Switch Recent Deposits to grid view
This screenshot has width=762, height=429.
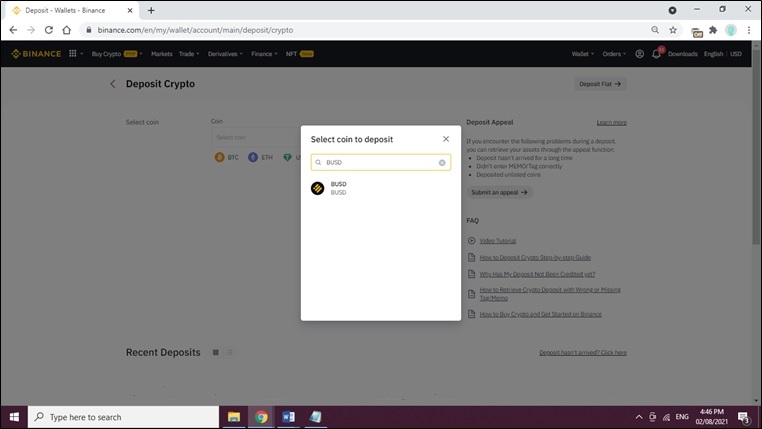[216, 352]
